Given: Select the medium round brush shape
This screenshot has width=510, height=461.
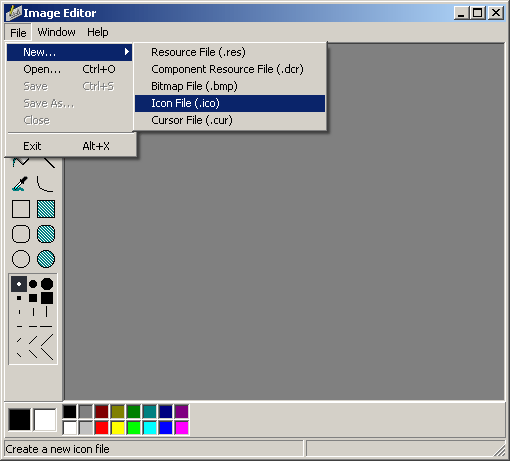Looking at the screenshot, I should 33,284.
